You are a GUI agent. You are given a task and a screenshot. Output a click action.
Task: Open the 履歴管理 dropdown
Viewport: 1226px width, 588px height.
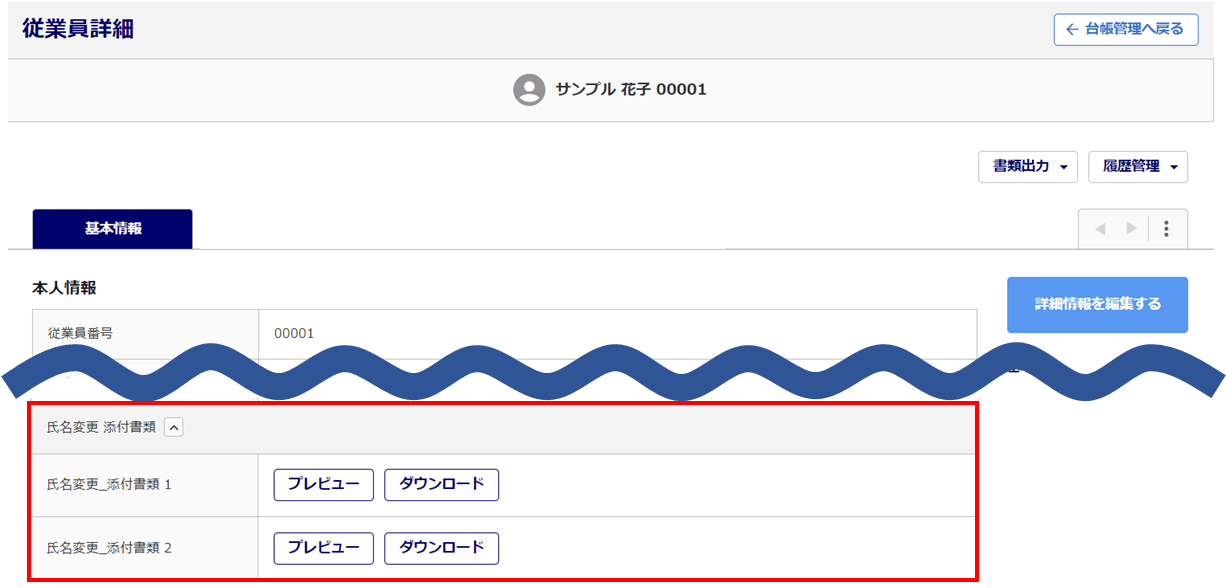(x=1138, y=167)
